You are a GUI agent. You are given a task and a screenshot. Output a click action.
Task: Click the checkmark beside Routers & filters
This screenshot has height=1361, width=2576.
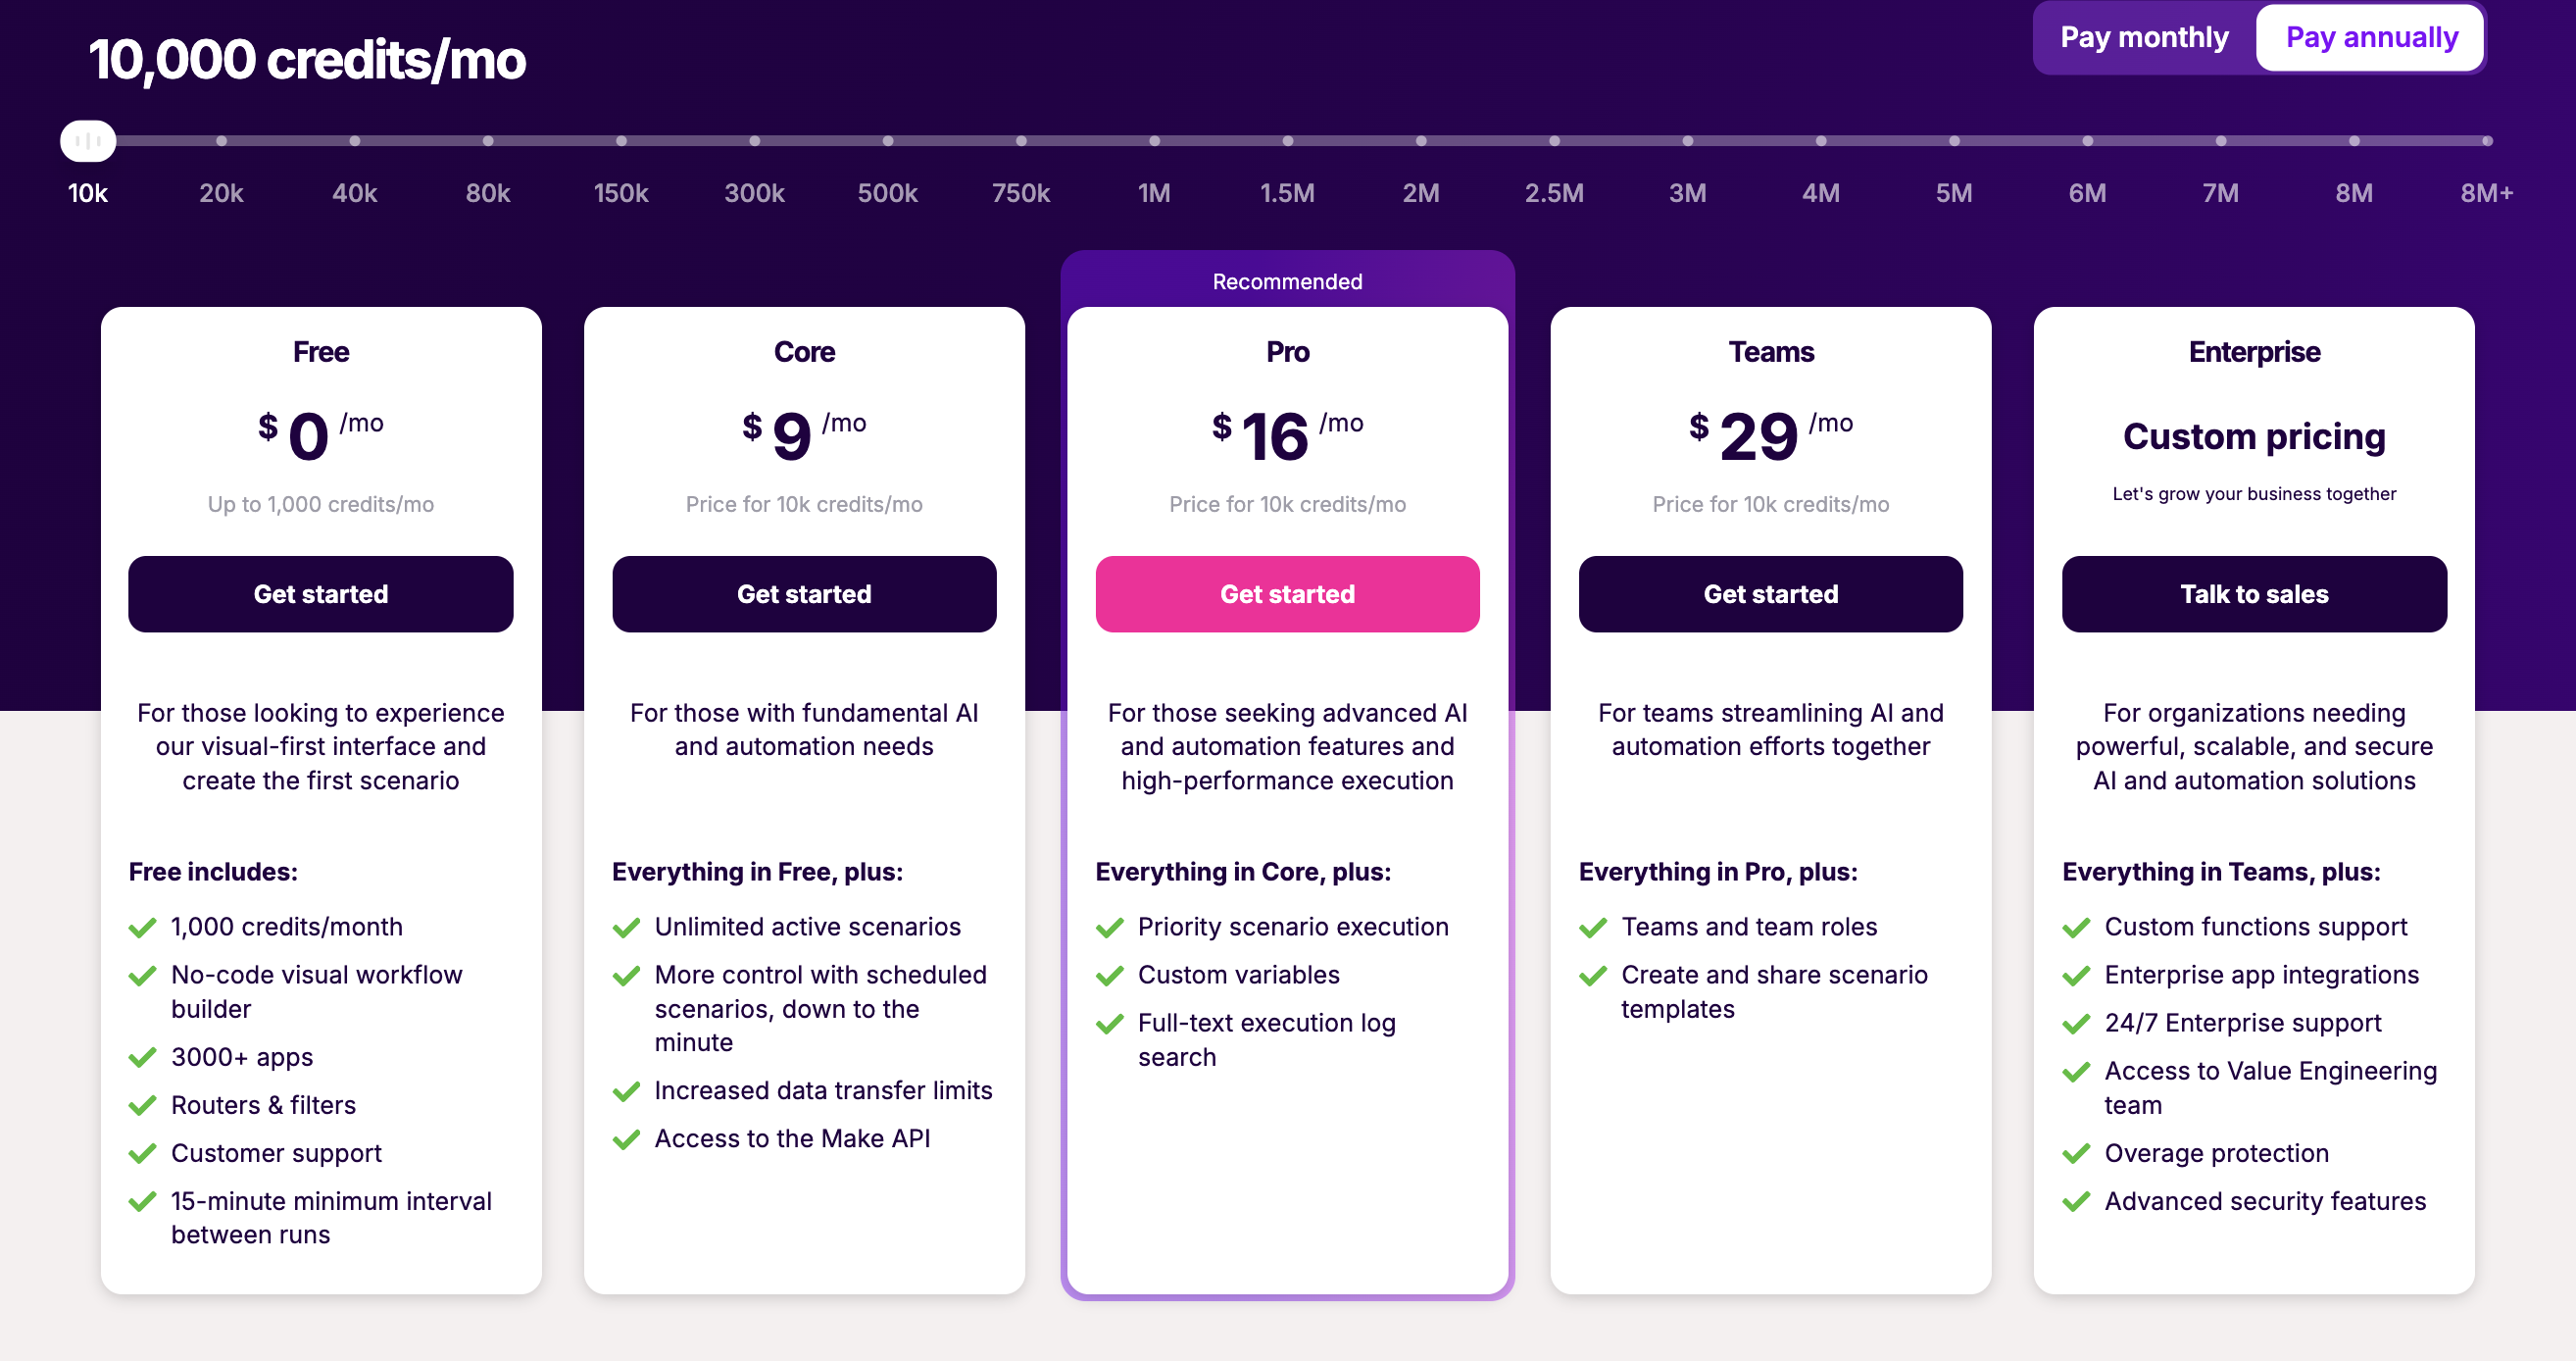coord(143,1105)
